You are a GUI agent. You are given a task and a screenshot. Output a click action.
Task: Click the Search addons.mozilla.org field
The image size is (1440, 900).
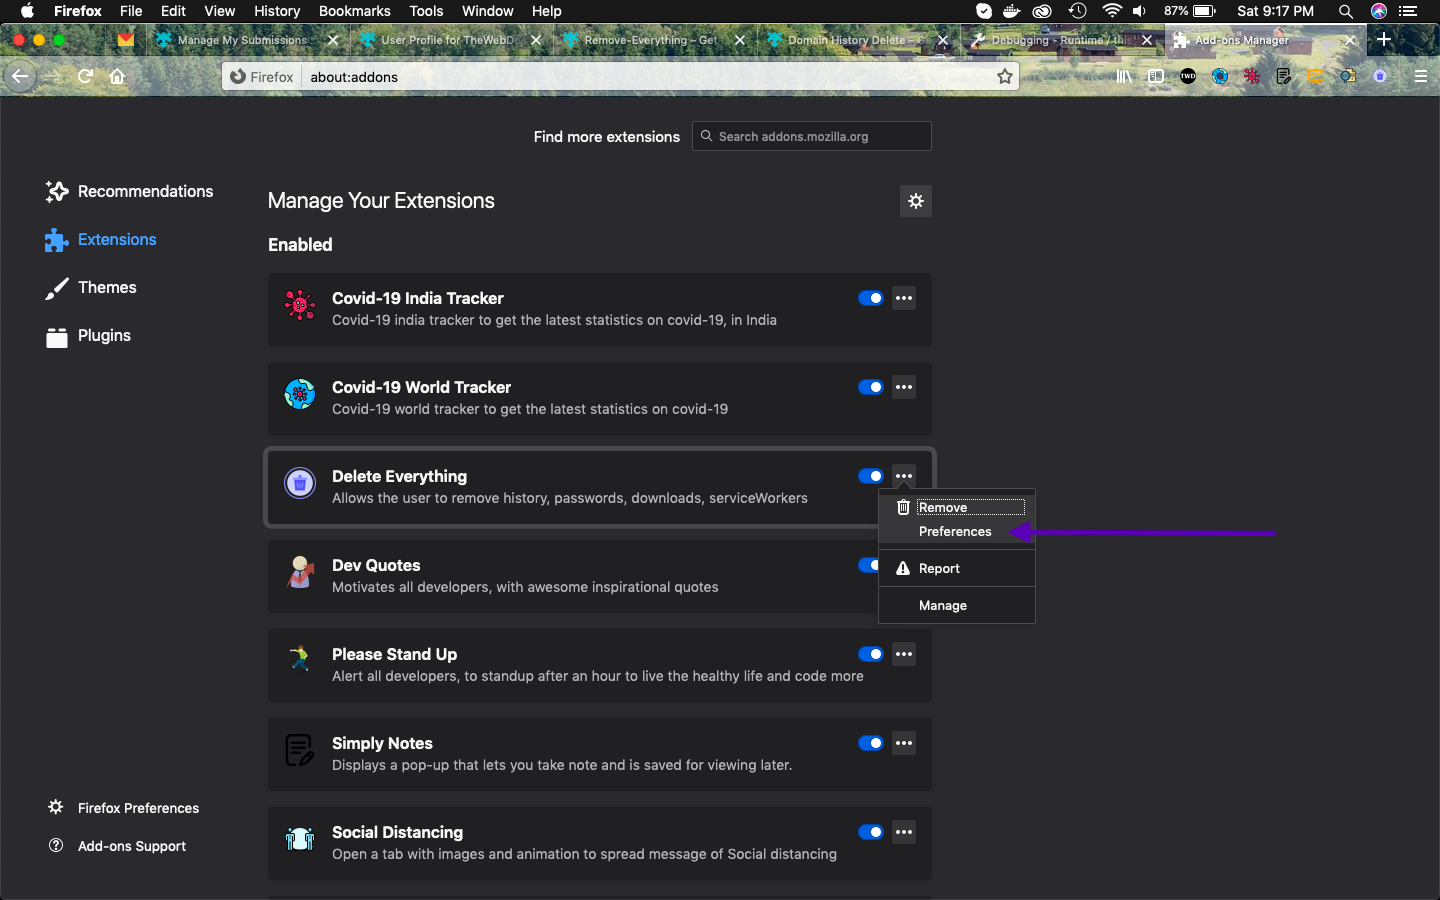coord(812,136)
